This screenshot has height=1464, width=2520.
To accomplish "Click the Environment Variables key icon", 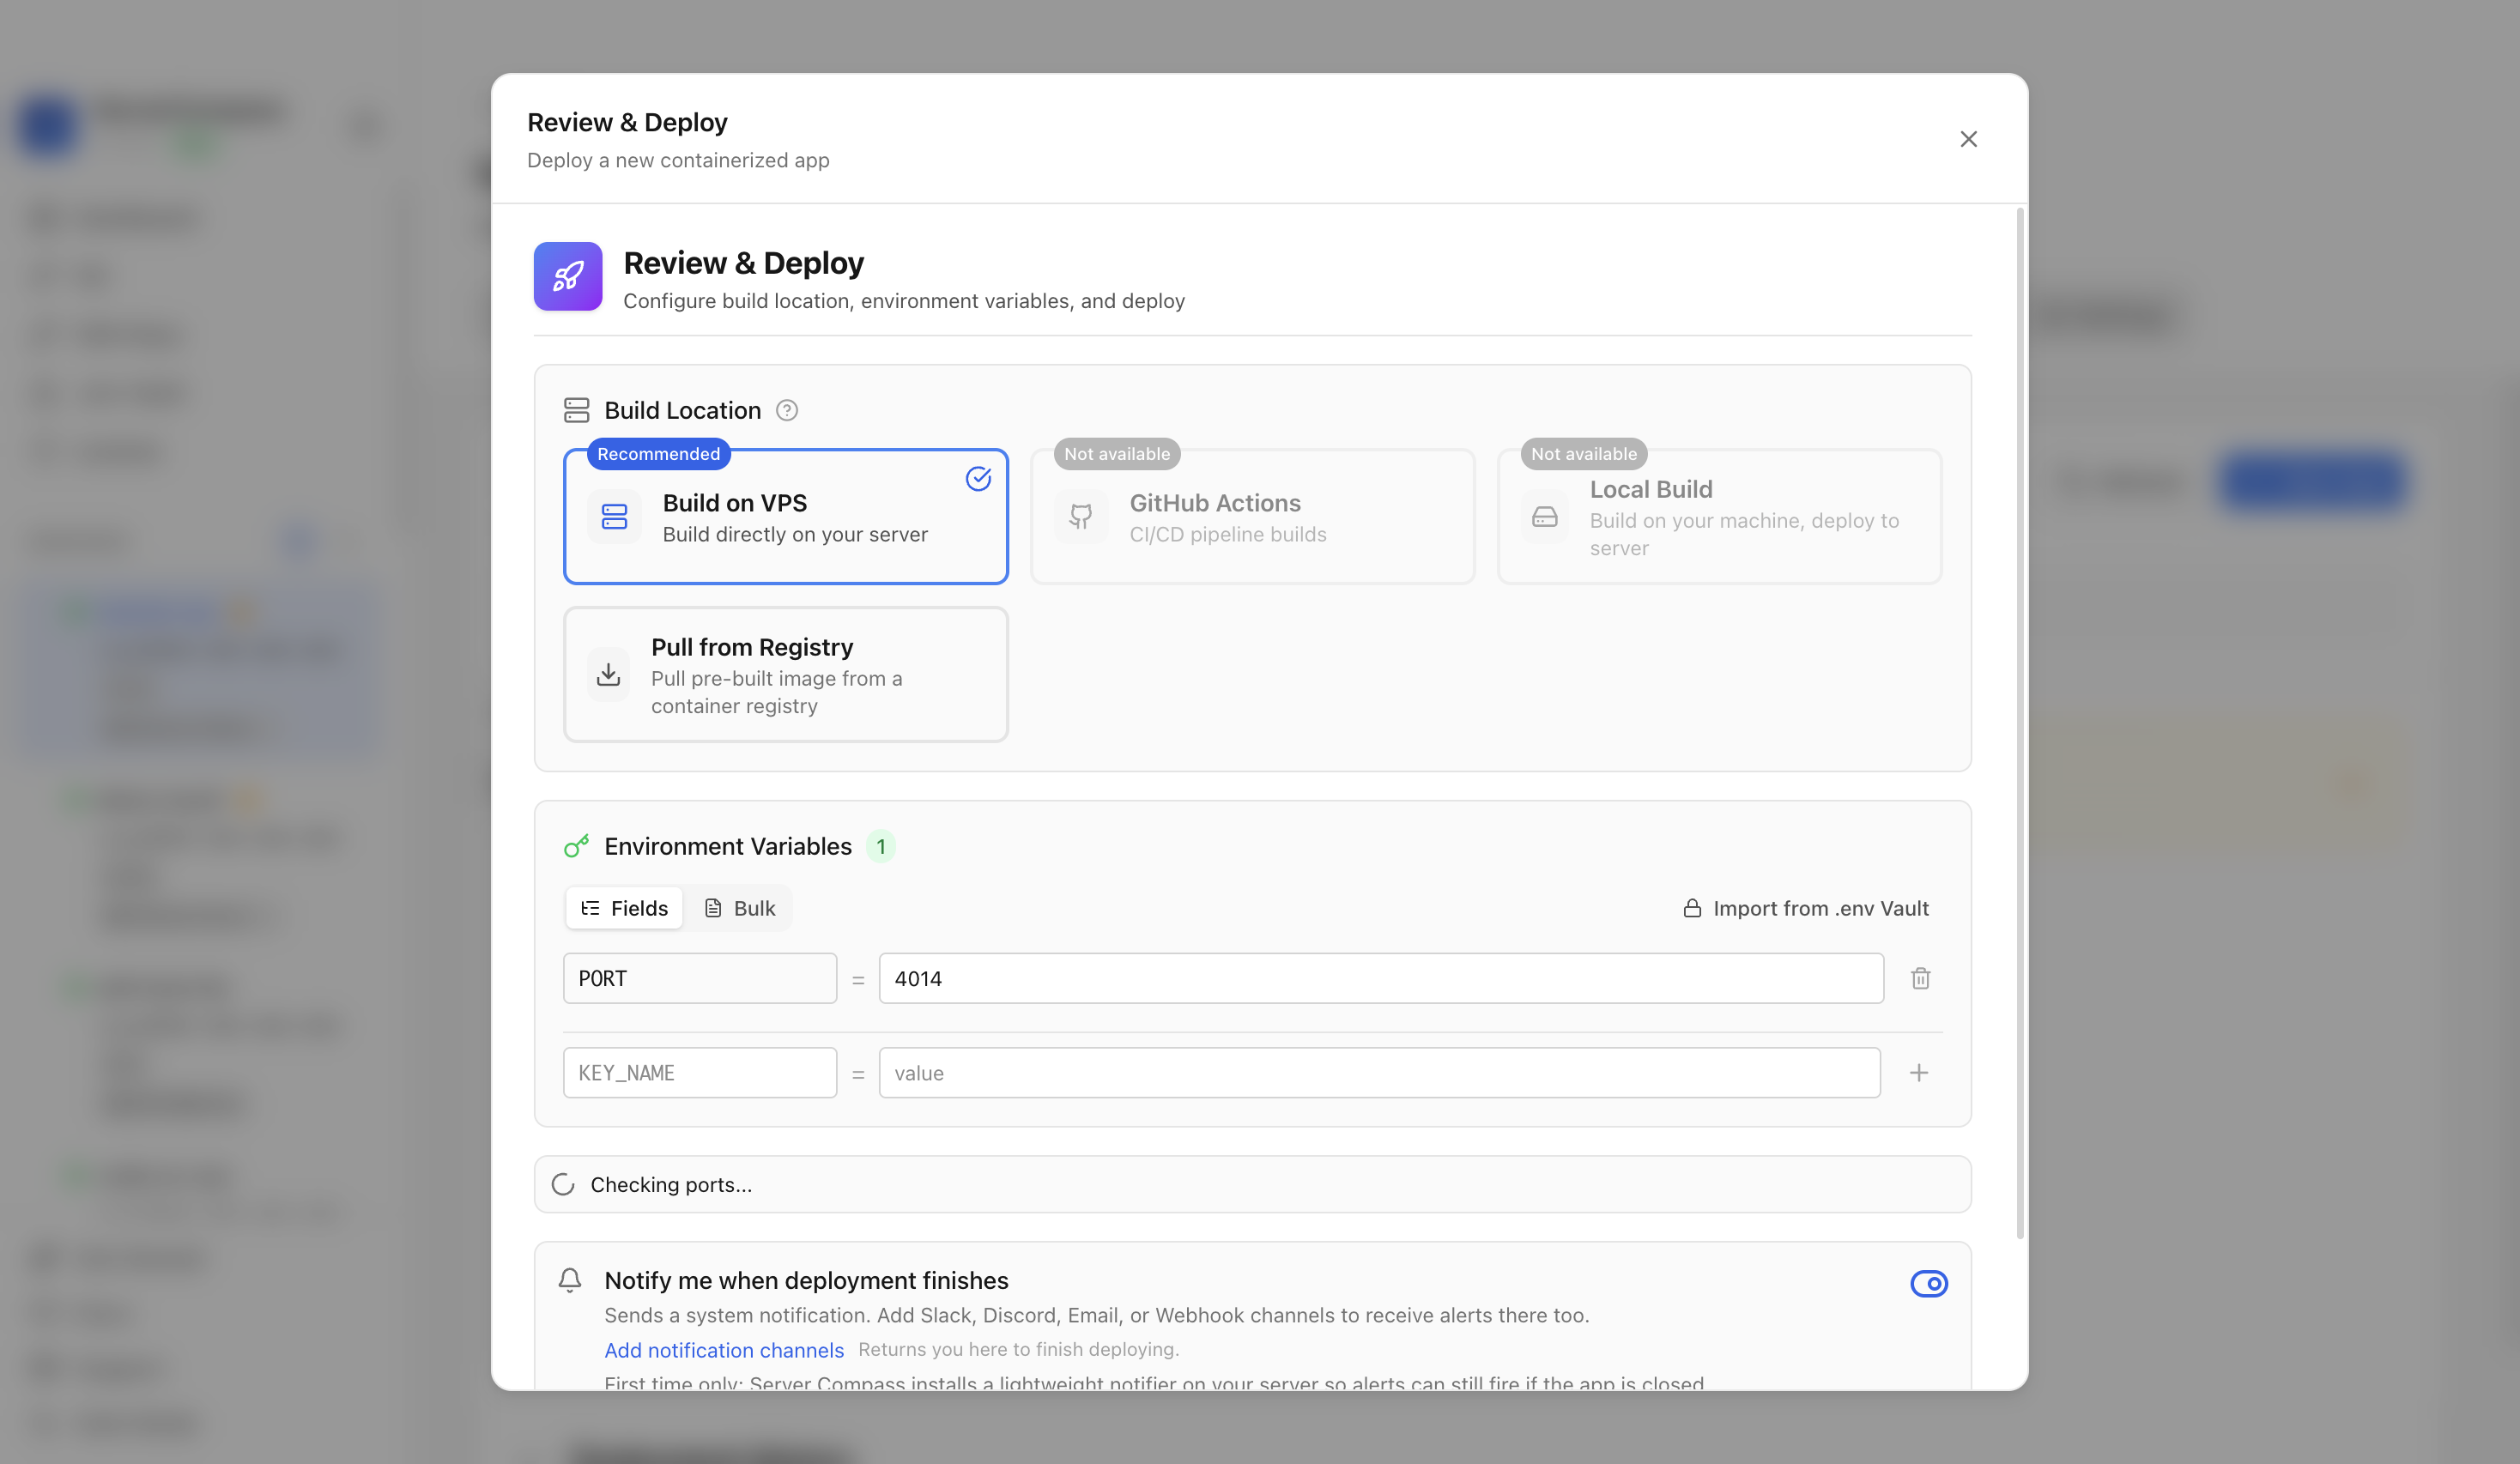I will click(577, 846).
